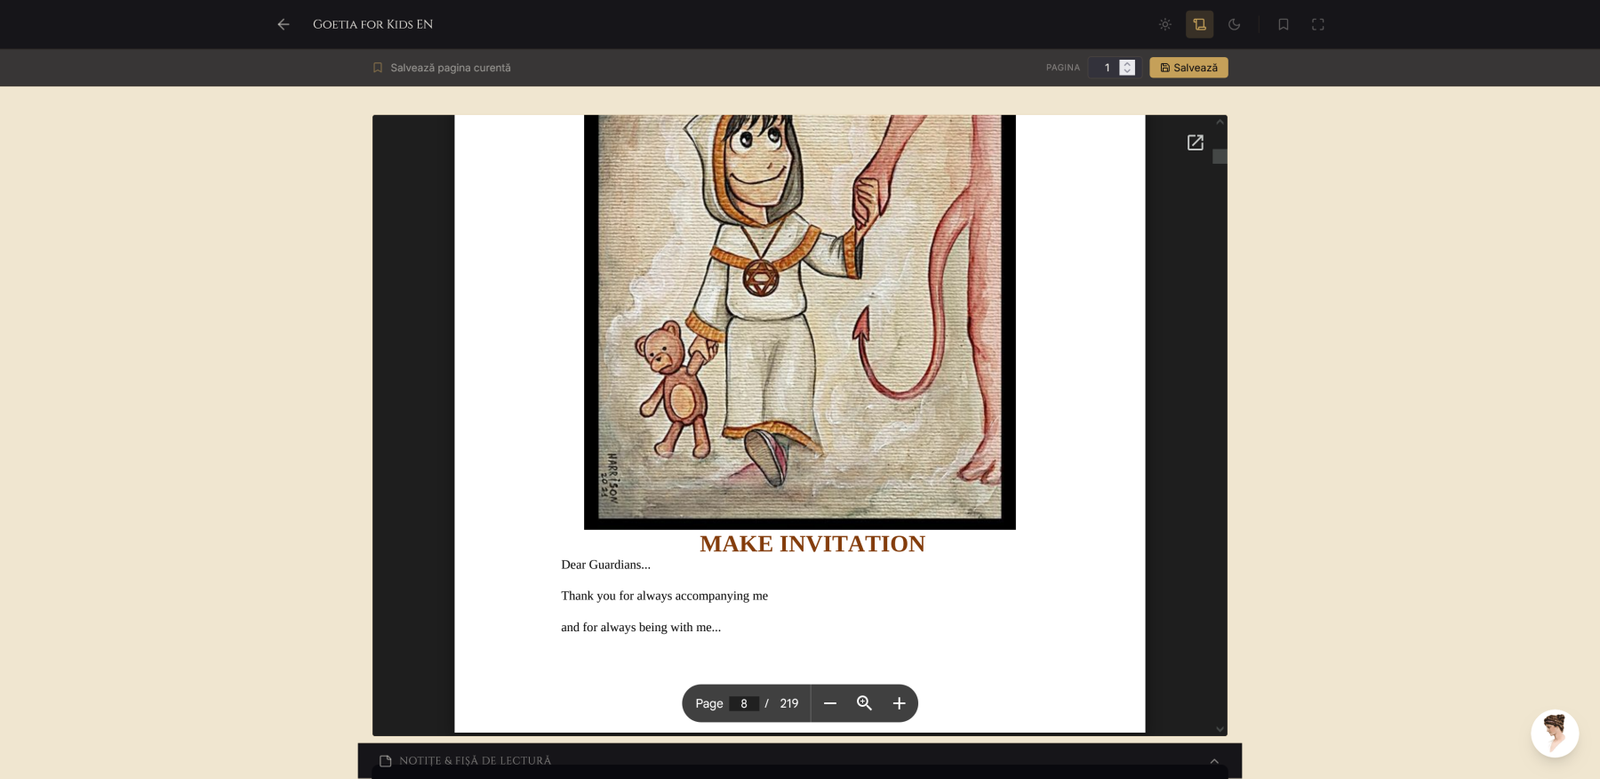This screenshot has width=1600, height=779.
Task: Click the PDF page number field showing 8
Action: coord(744,703)
